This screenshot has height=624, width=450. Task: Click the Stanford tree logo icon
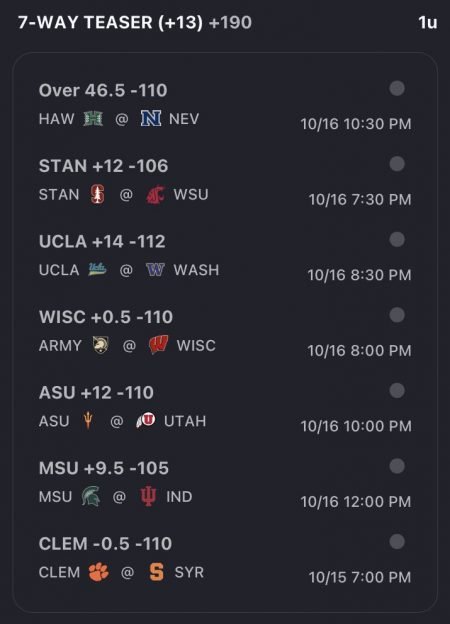tap(98, 194)
